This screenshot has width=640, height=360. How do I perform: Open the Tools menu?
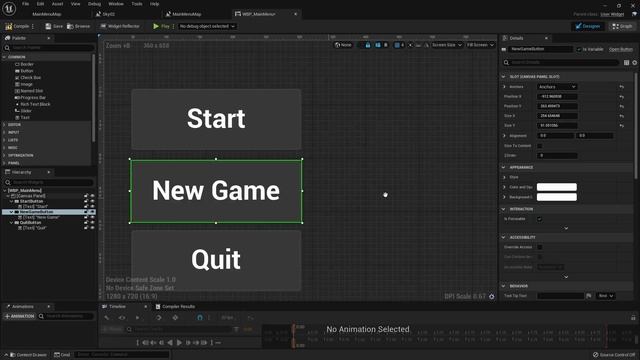(137, 4)
